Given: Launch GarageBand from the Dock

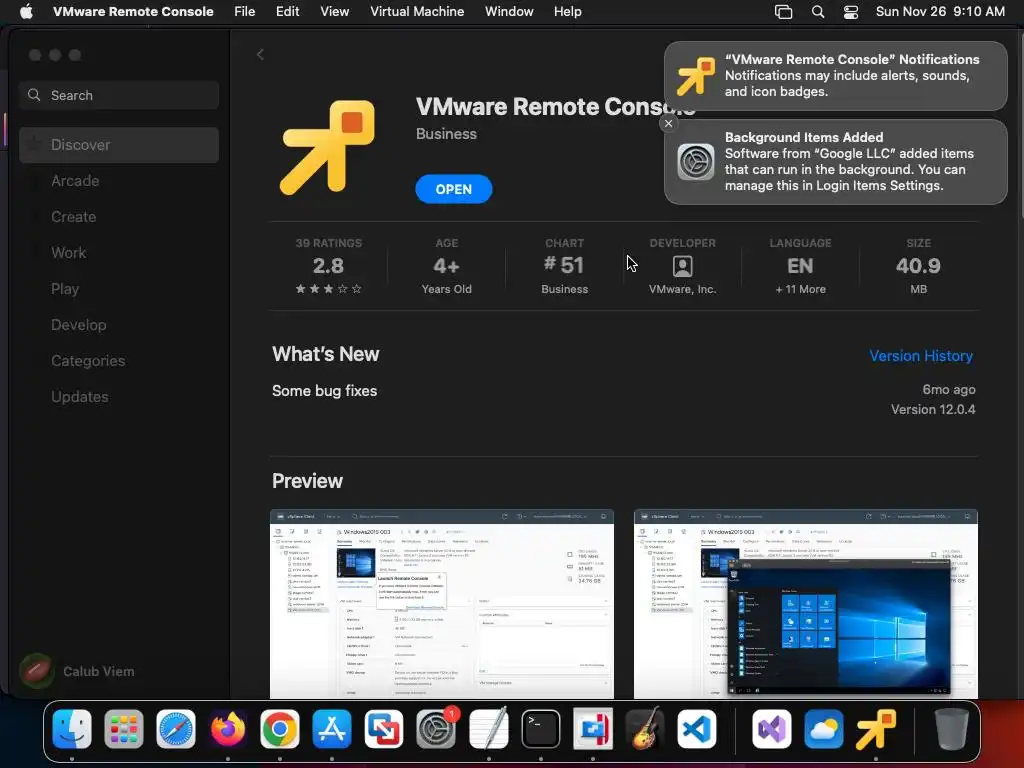Looking at the screenshot, I should (x=645, y=729).
